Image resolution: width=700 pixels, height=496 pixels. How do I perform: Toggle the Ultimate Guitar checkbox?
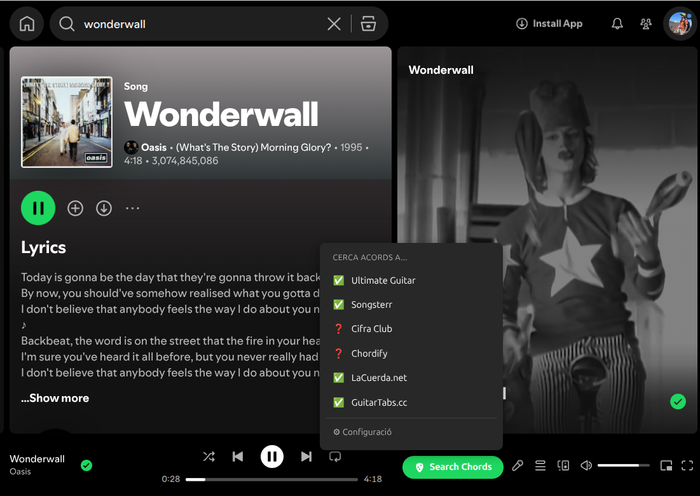[x=339, y=280]
